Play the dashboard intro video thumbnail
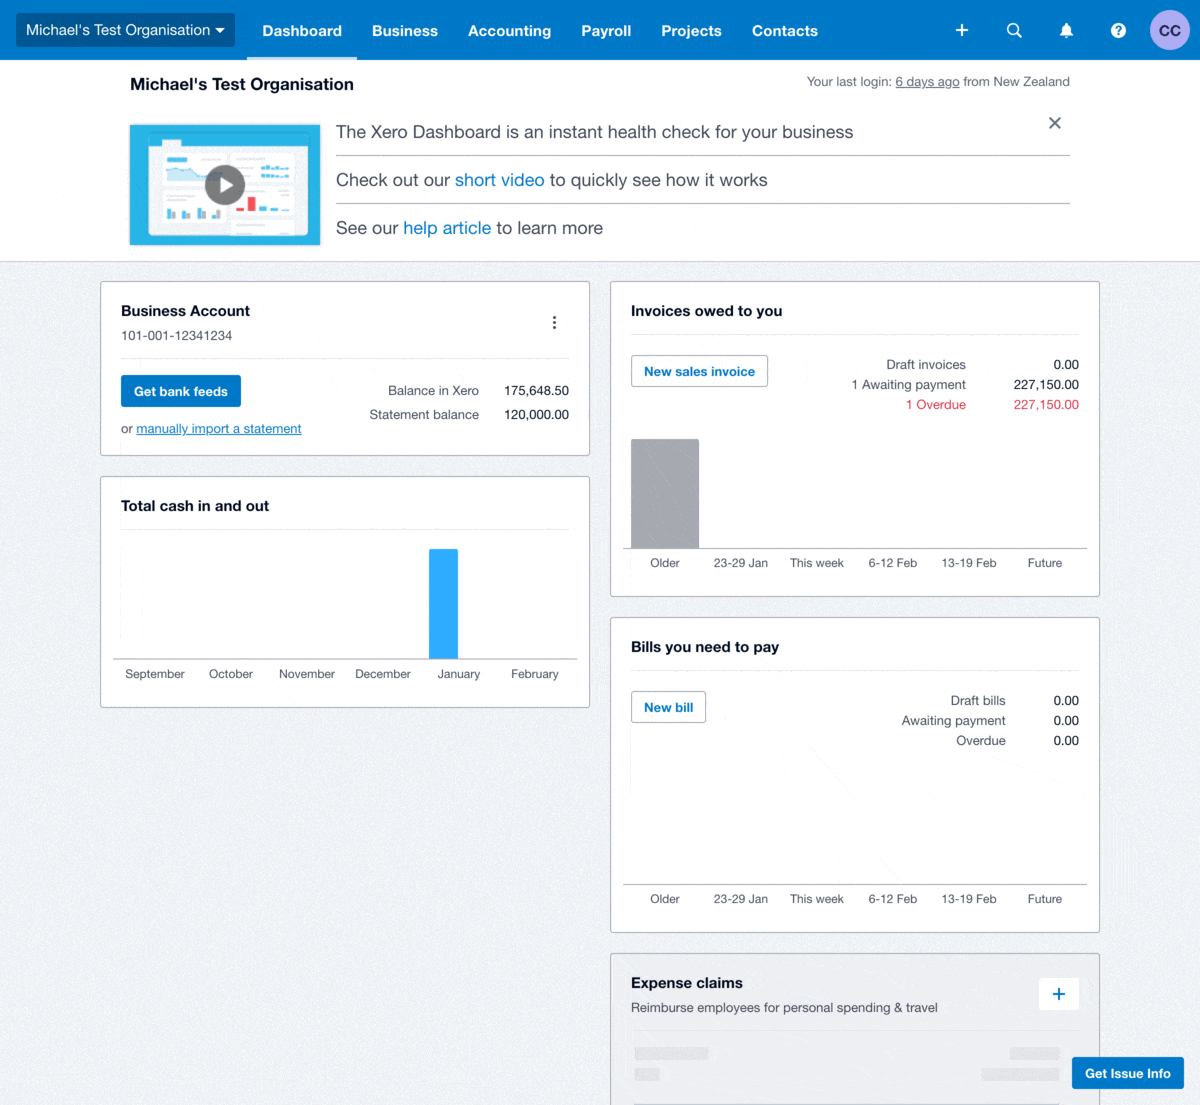 (x=225, y=185)
